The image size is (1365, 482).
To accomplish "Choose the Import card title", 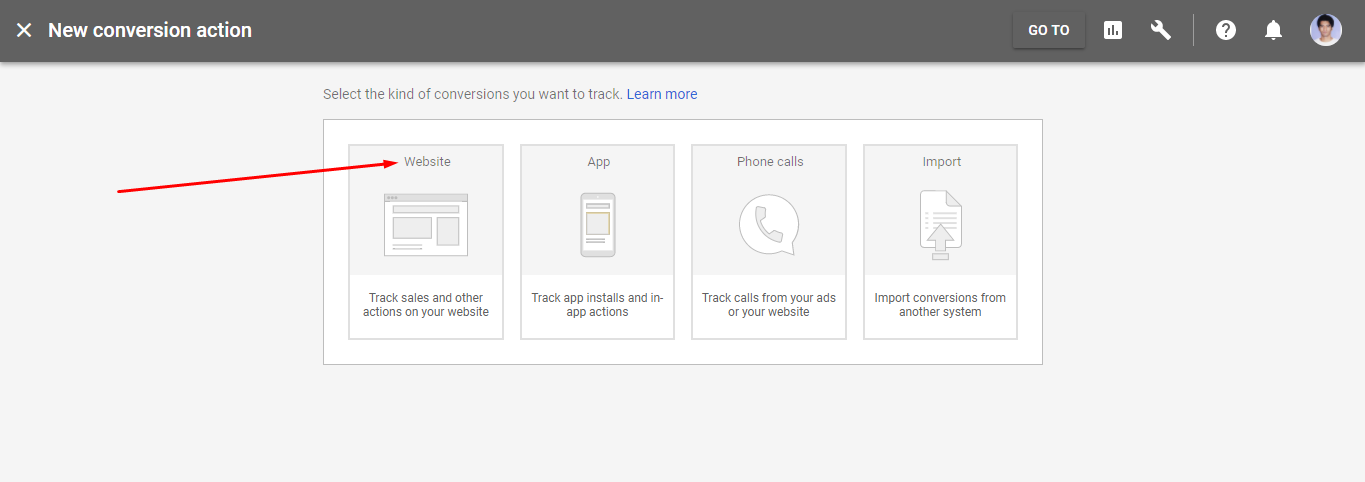I will click(942, 161).
